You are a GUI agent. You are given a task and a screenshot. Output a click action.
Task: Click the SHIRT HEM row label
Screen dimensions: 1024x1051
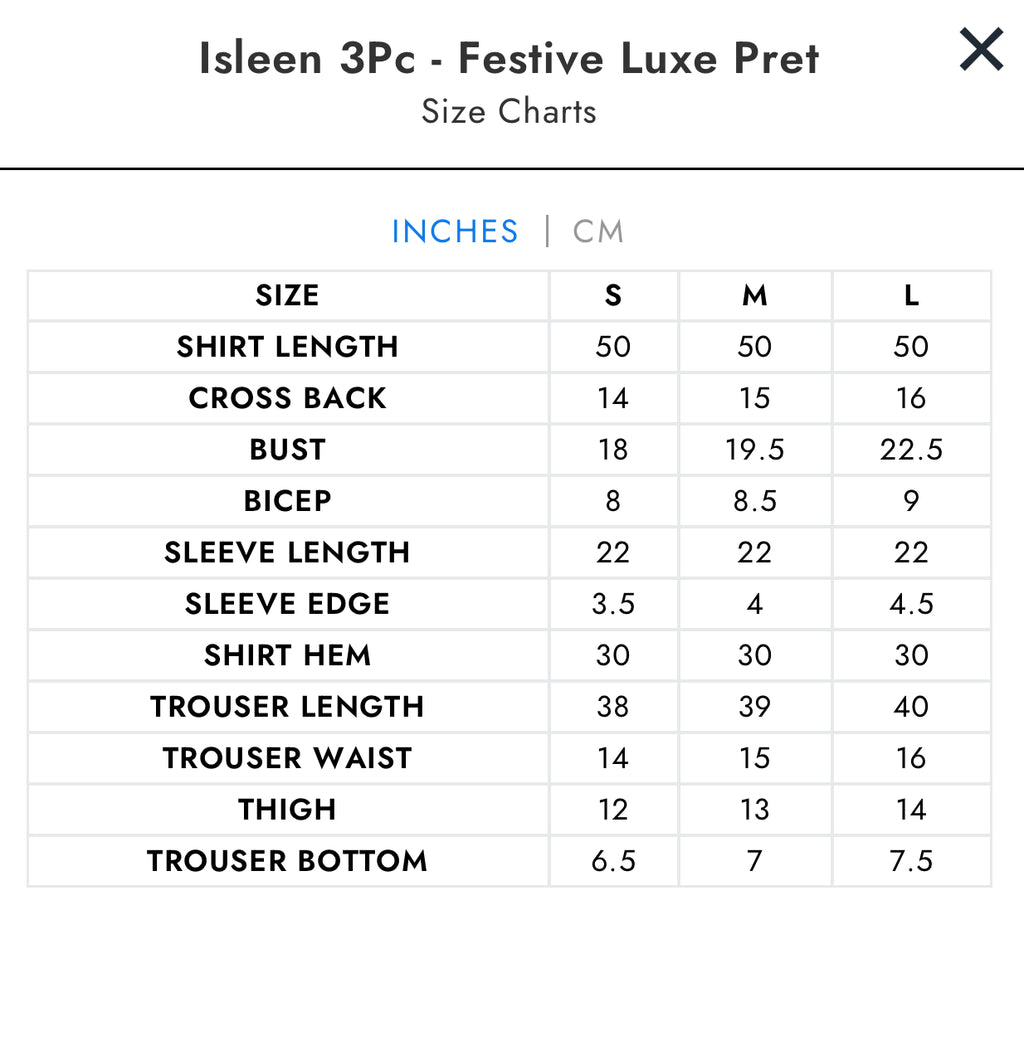[x=287, y=655]
